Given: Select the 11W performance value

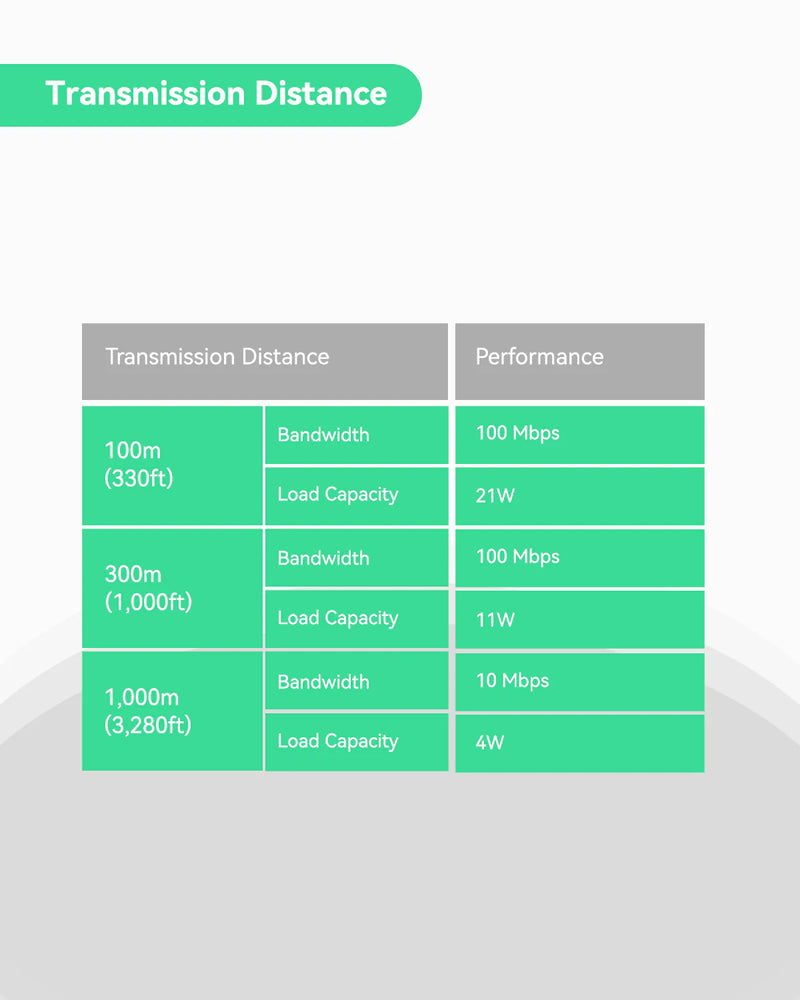Looking at the screenshot, I should click(x=495, y=620).
